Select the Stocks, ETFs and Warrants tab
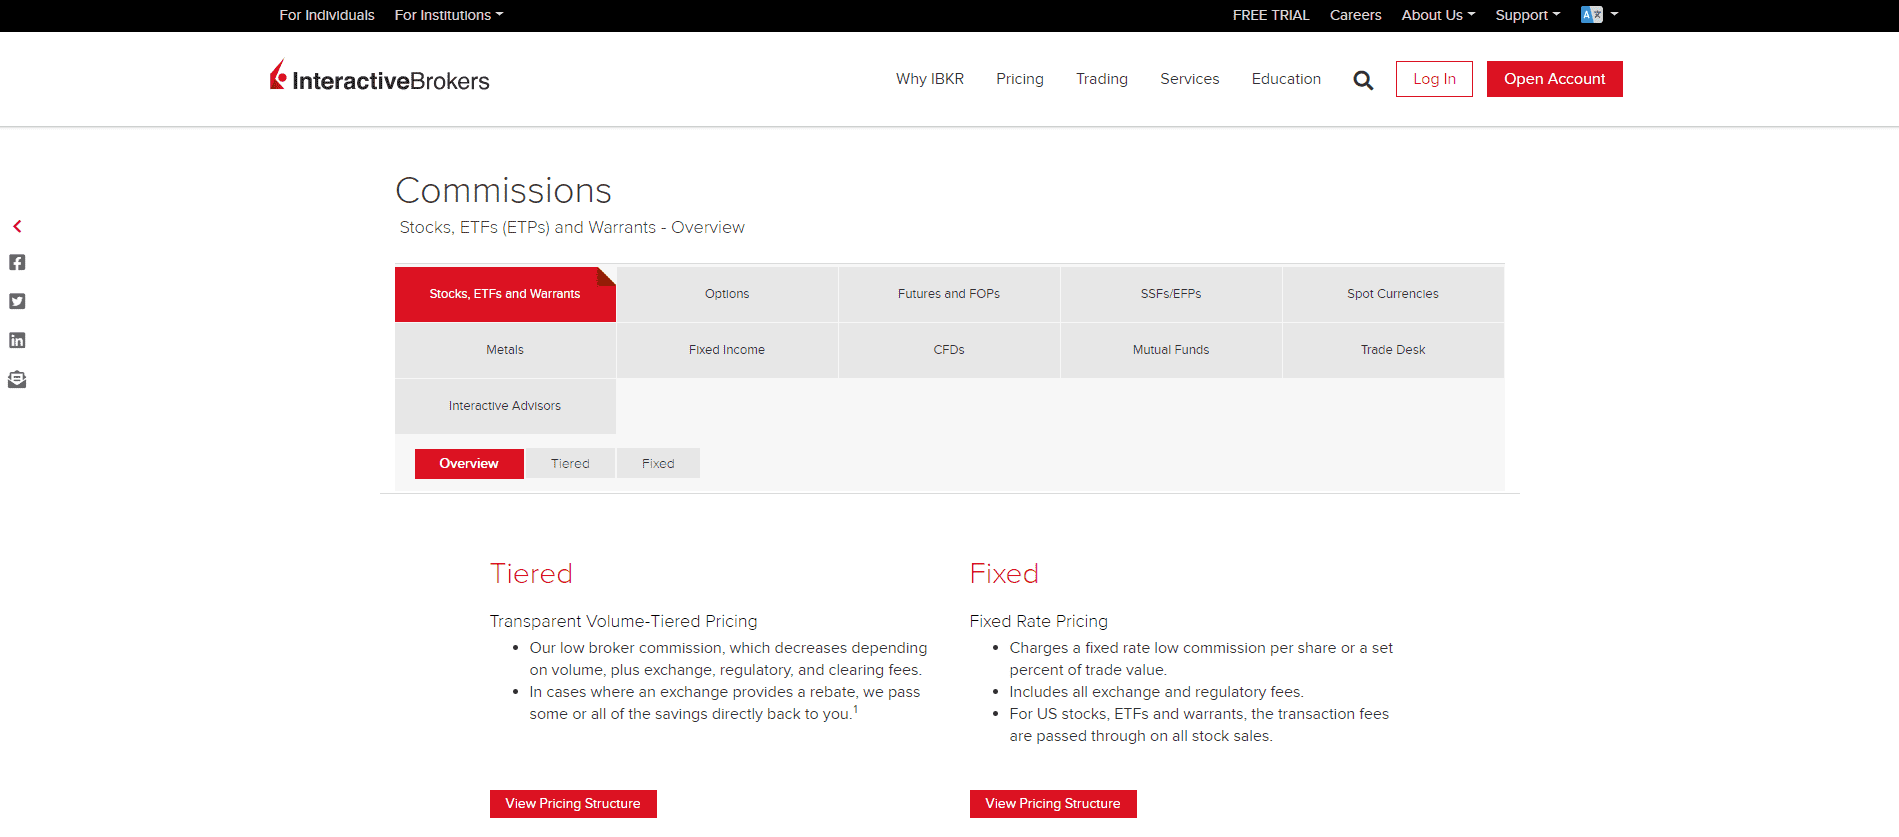This screenshot has height=837, width=1899. pos(505,294)
